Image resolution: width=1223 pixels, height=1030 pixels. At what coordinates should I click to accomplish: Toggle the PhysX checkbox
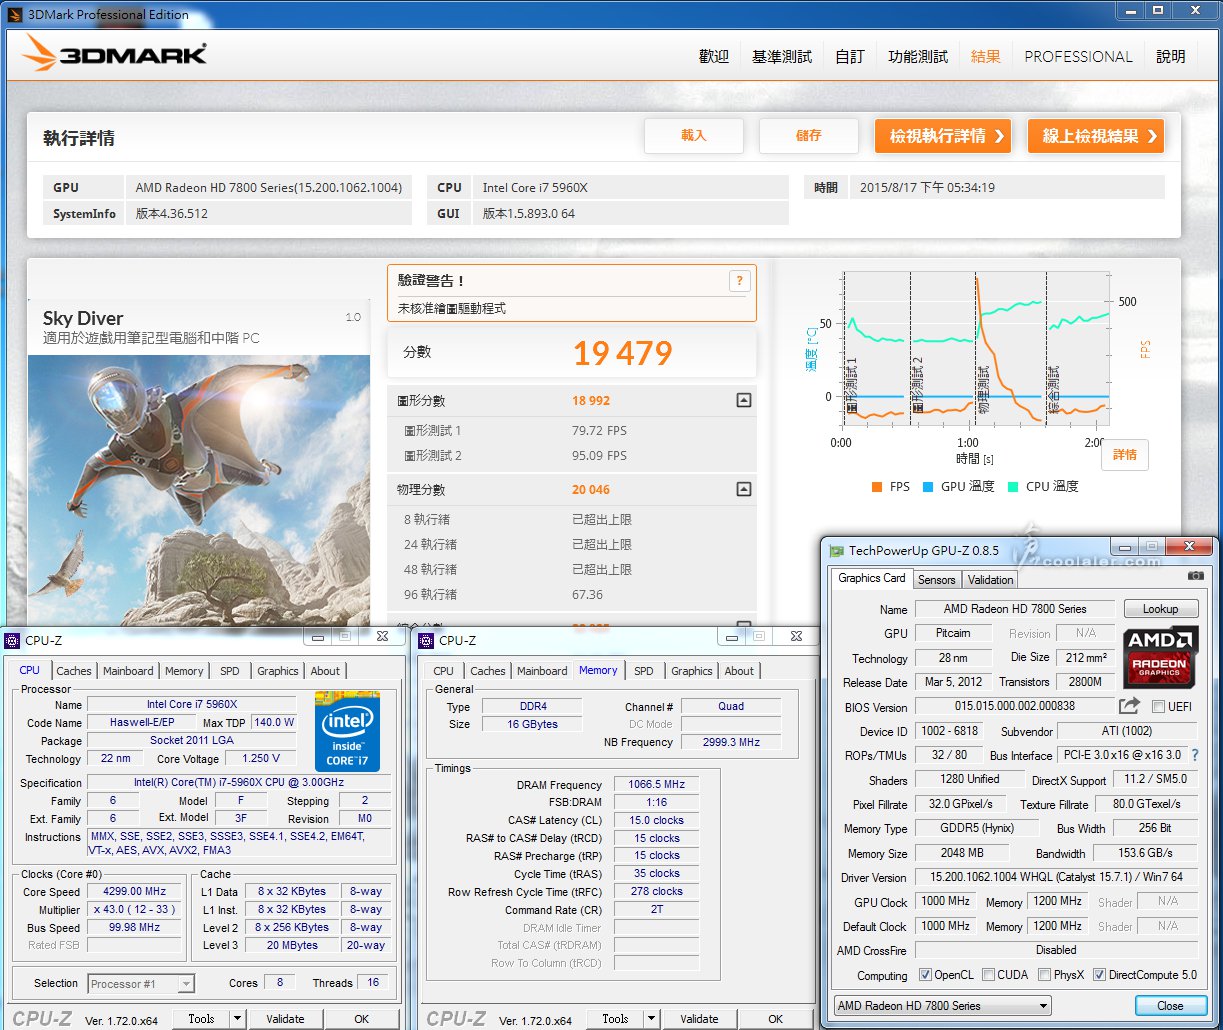[x=1044, y=975]
